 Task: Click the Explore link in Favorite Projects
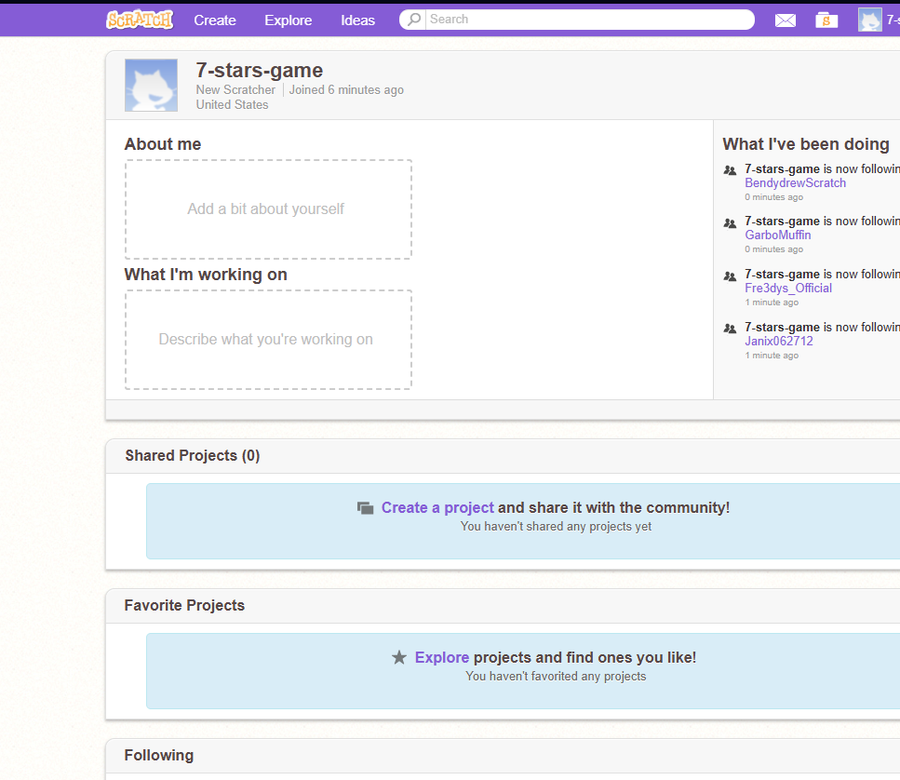tap(442, 658)
